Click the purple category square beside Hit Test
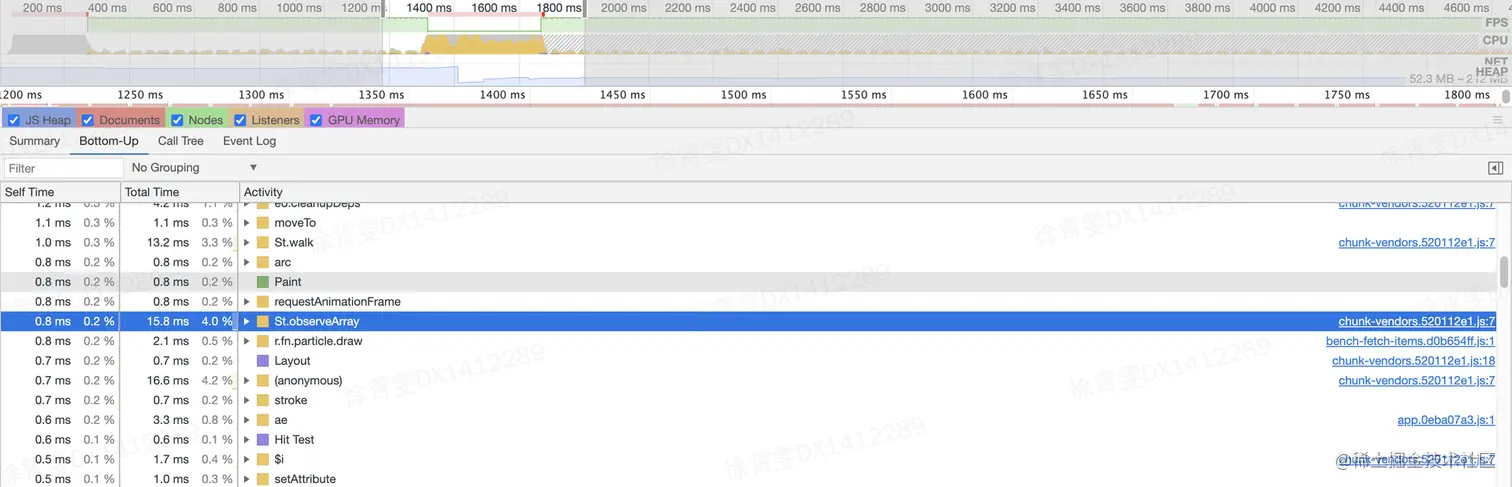 [263, 440]
